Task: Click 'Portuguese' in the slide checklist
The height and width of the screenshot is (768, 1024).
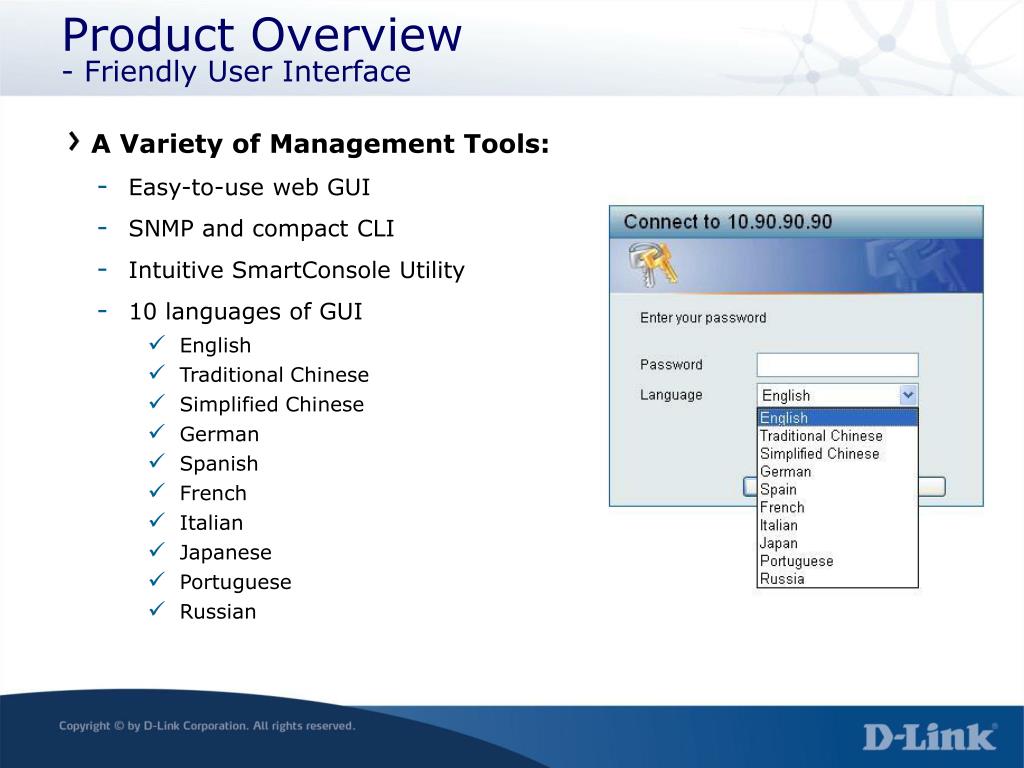Action: point(236,582)
